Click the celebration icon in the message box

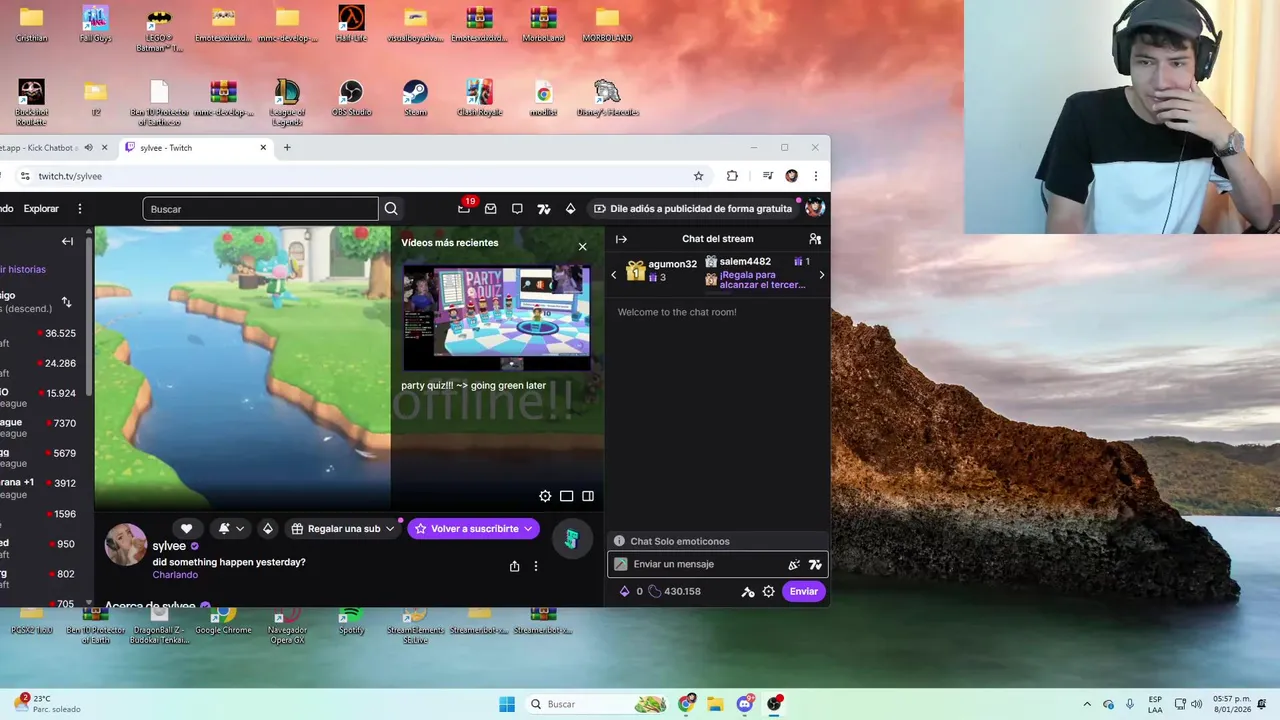point(794,565)
